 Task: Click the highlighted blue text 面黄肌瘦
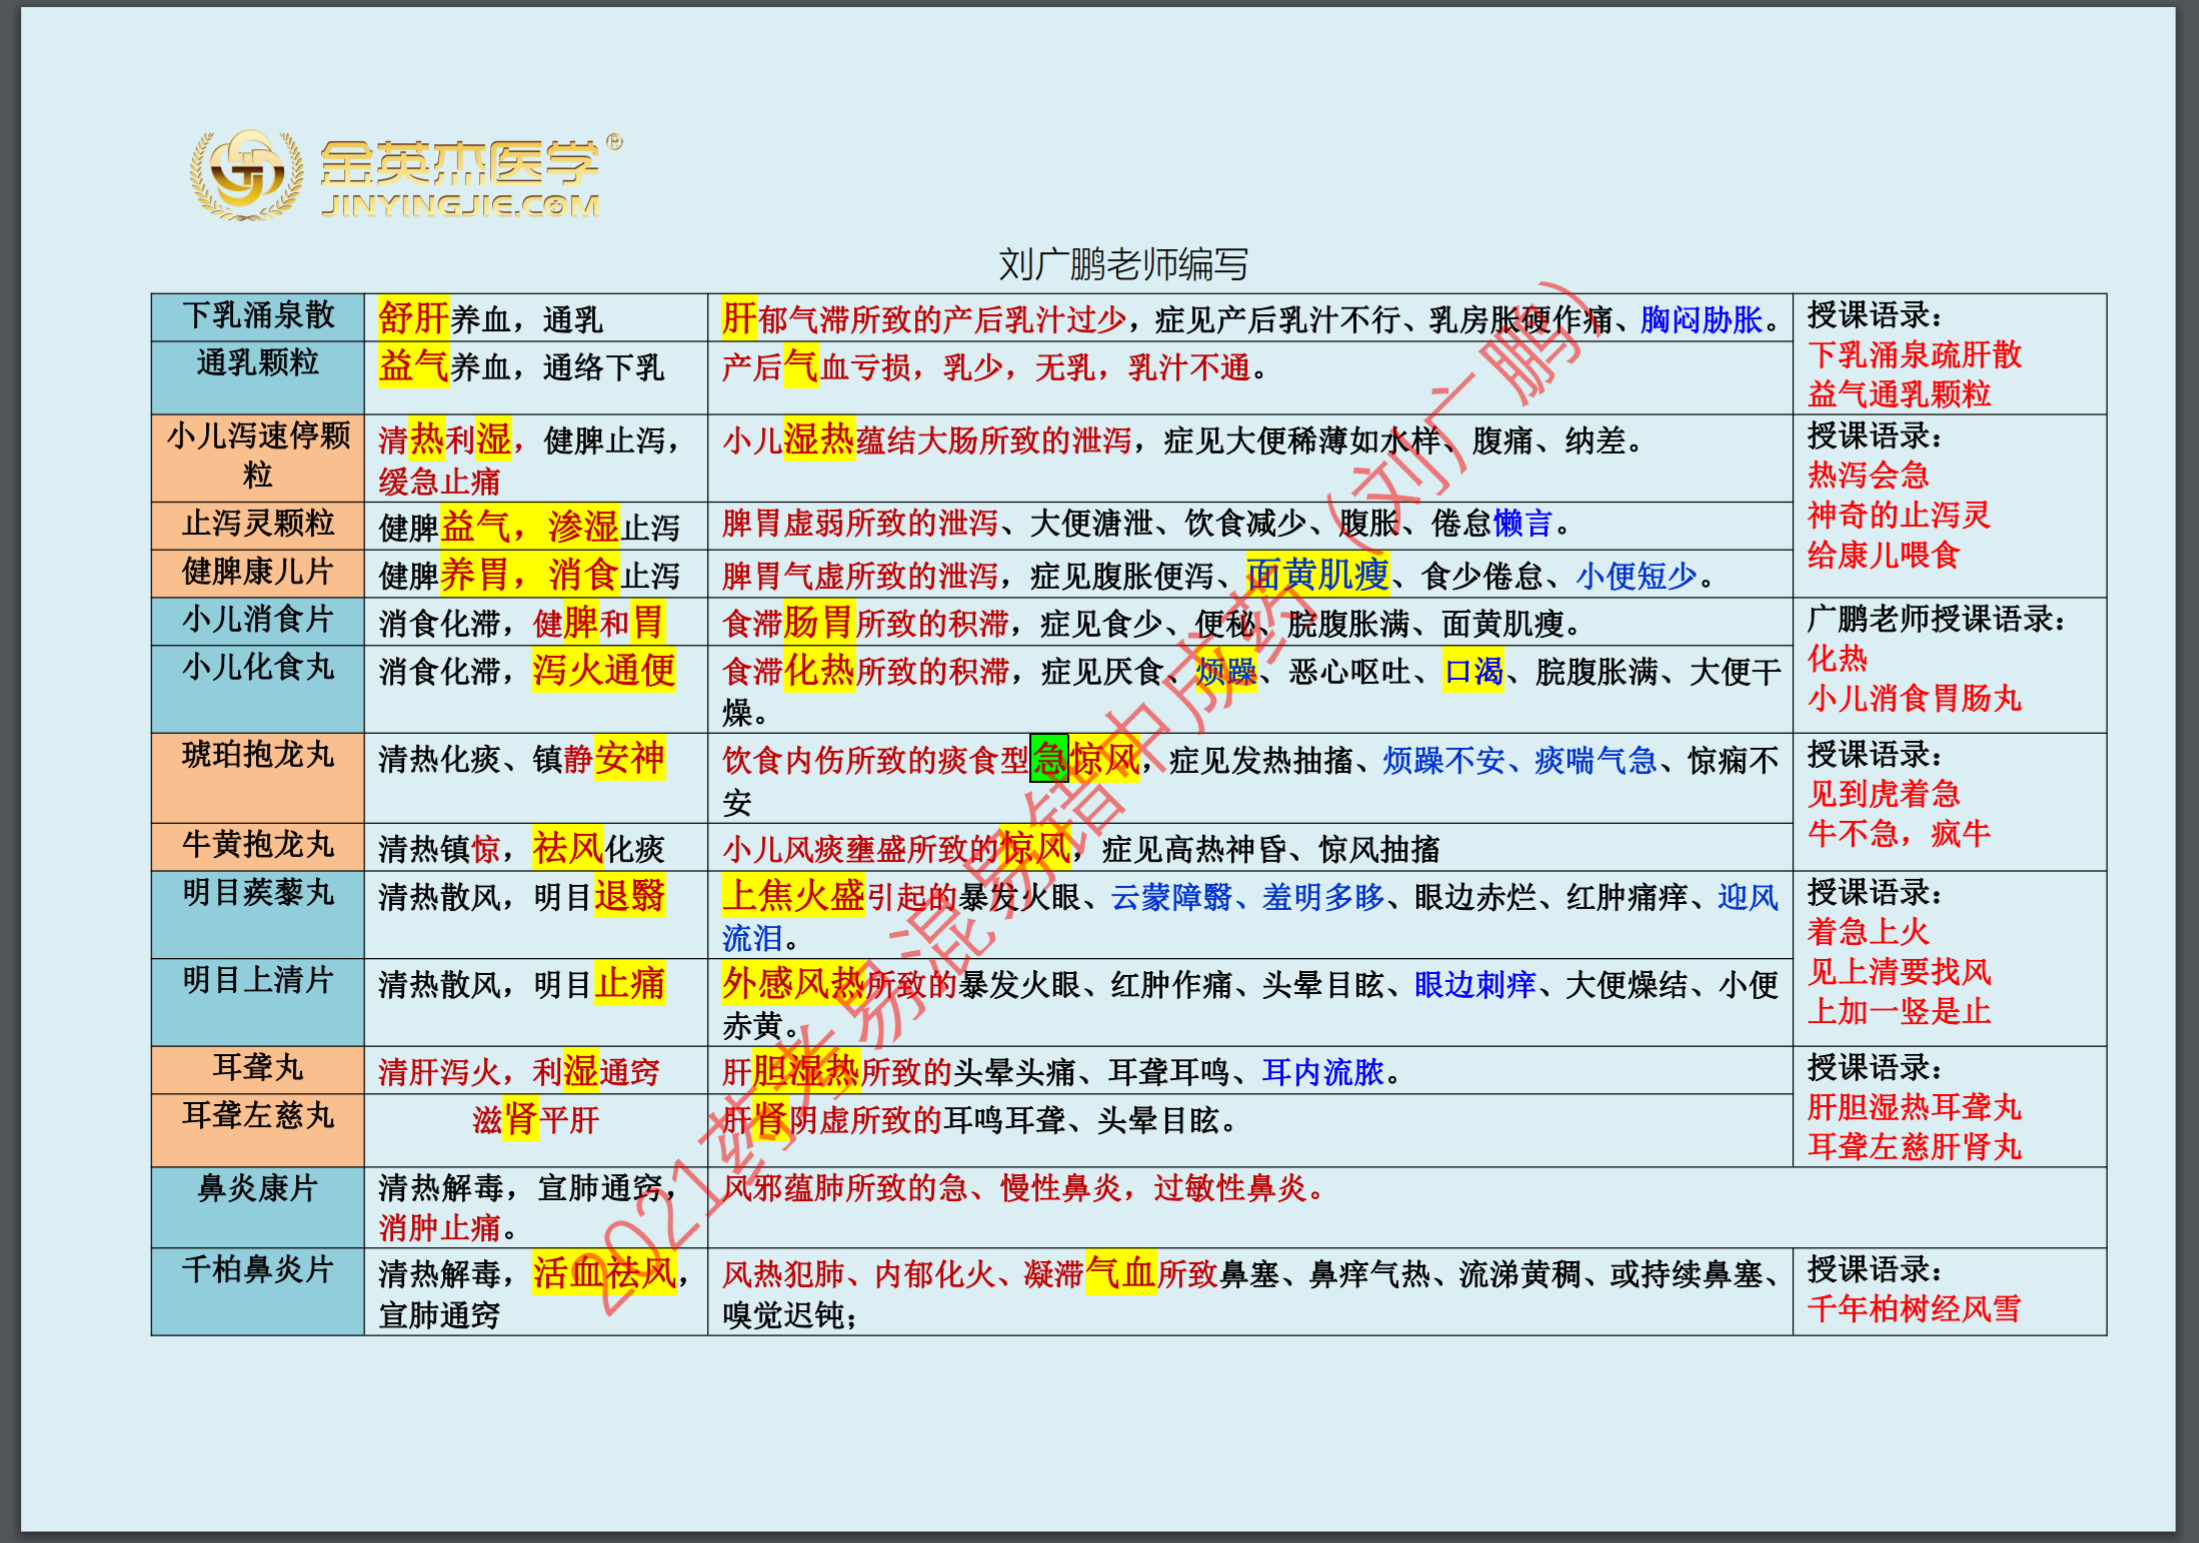point(1317,574)
